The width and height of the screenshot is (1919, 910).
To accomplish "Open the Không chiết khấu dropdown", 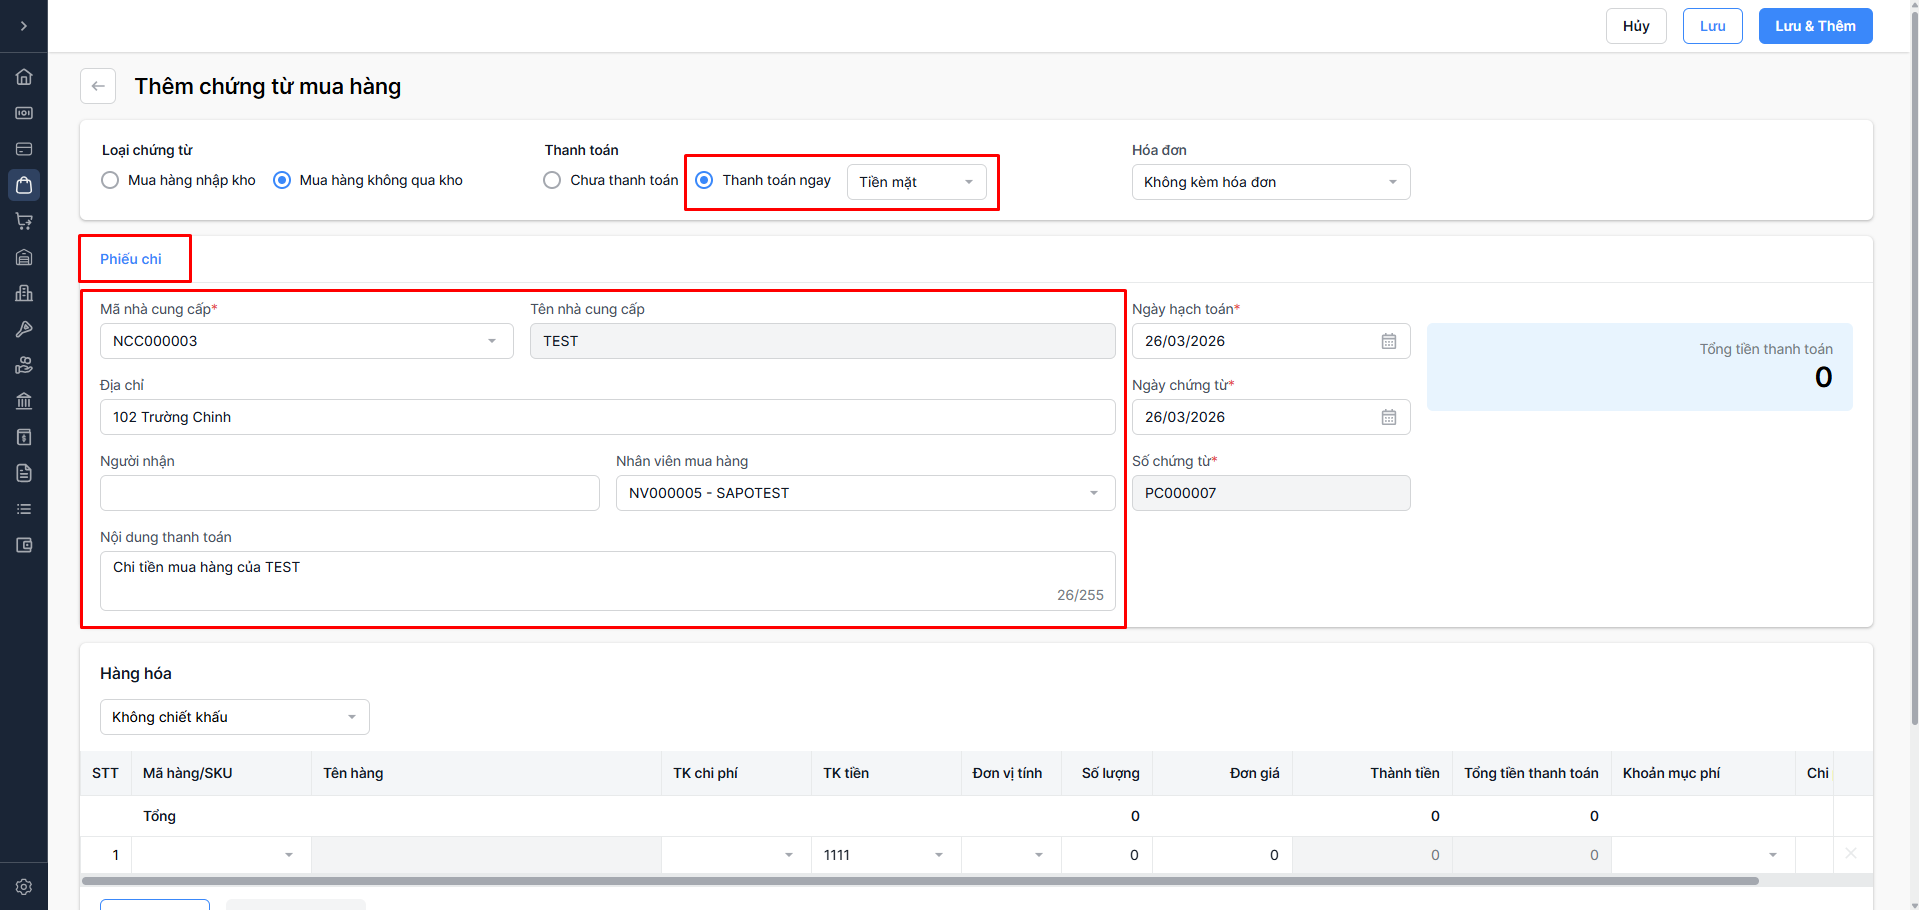I will click(x=234, y=717).
